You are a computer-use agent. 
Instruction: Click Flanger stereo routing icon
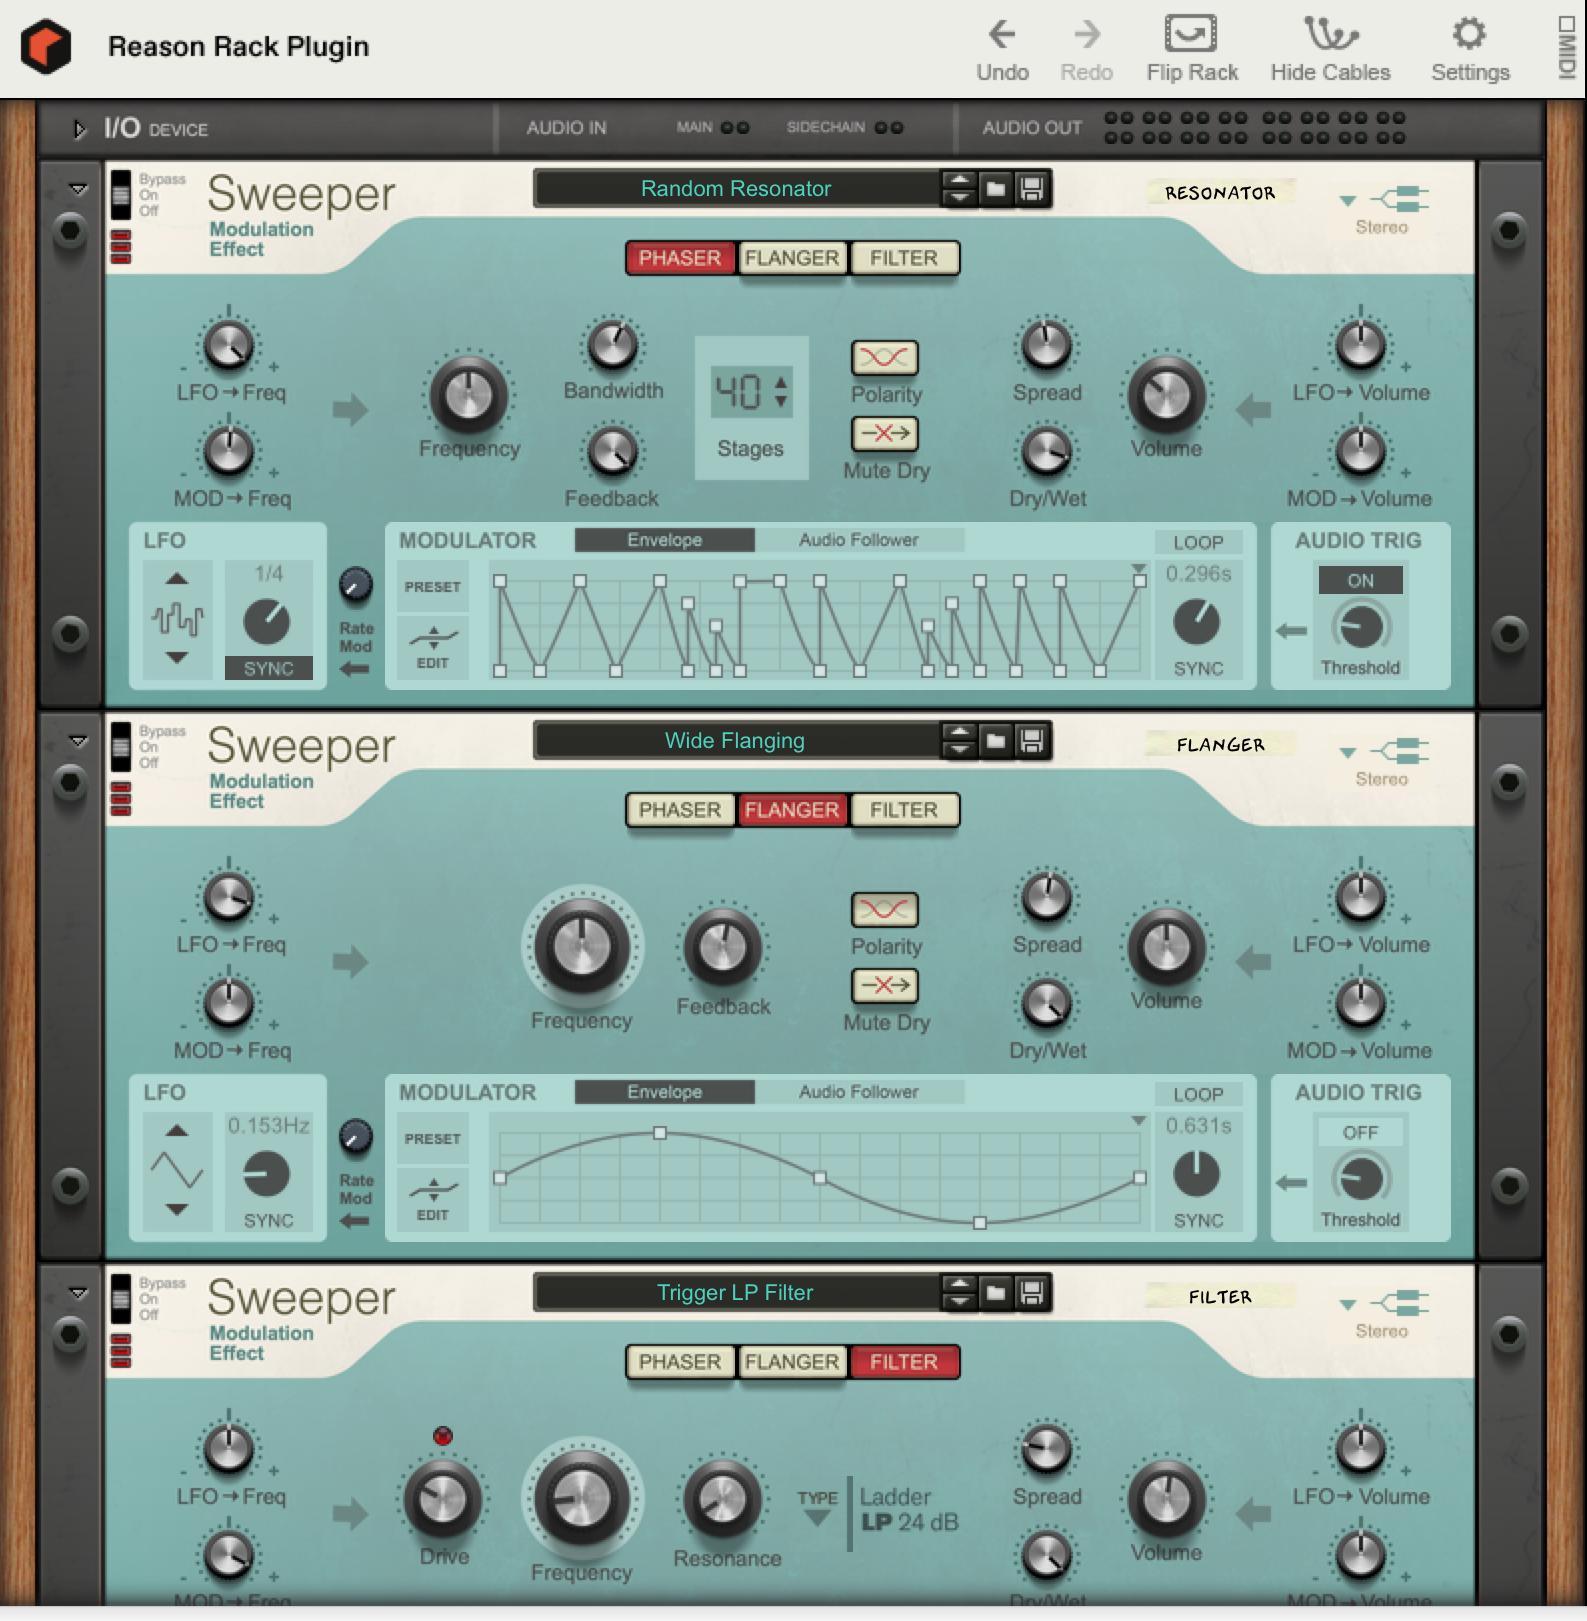tap(1400, 752)
